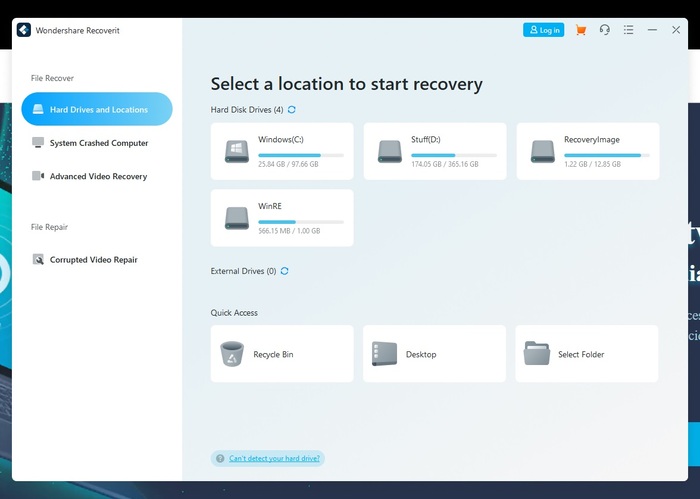Open the Can't detect your hard drive link

tap(275, 458)
